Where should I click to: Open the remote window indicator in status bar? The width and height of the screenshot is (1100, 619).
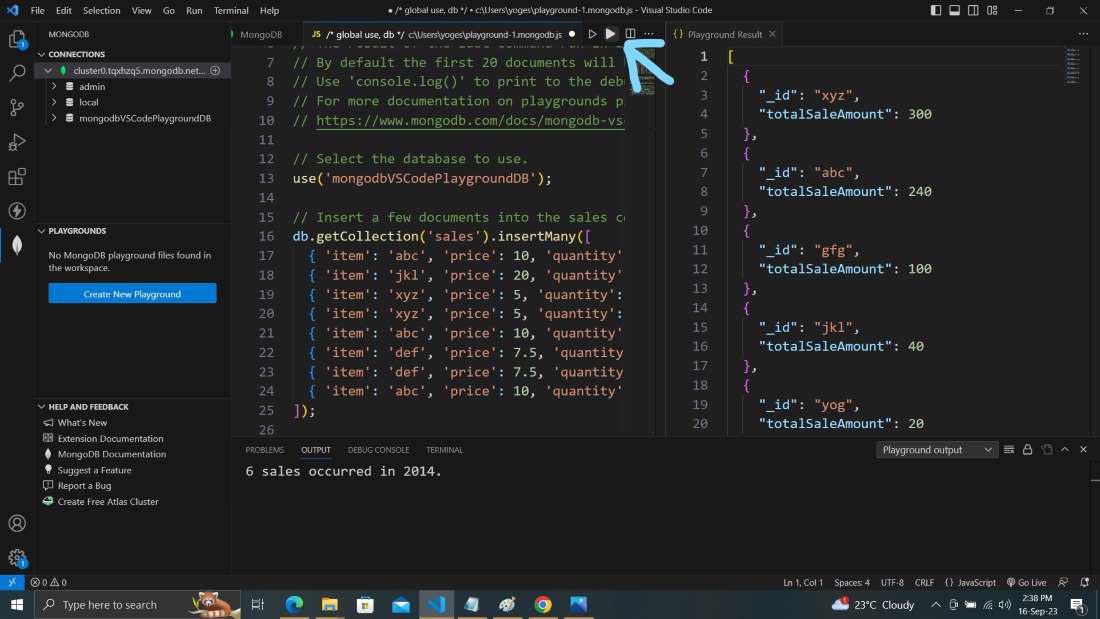(12, 582)
